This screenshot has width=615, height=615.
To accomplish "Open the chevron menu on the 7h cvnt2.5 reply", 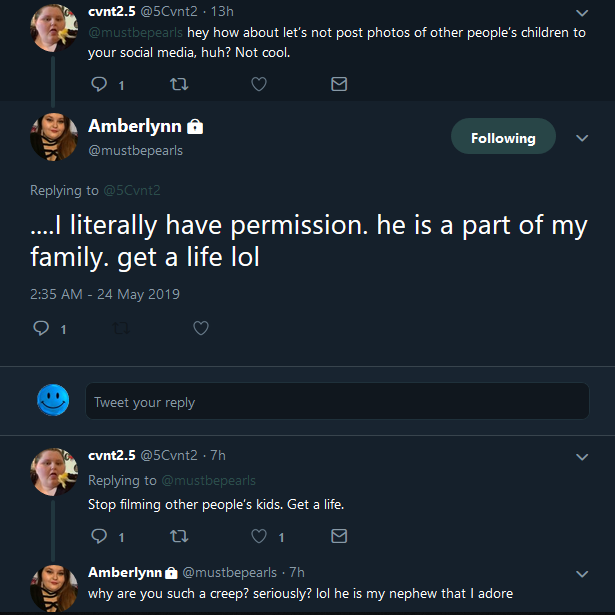I will point(582,457).
